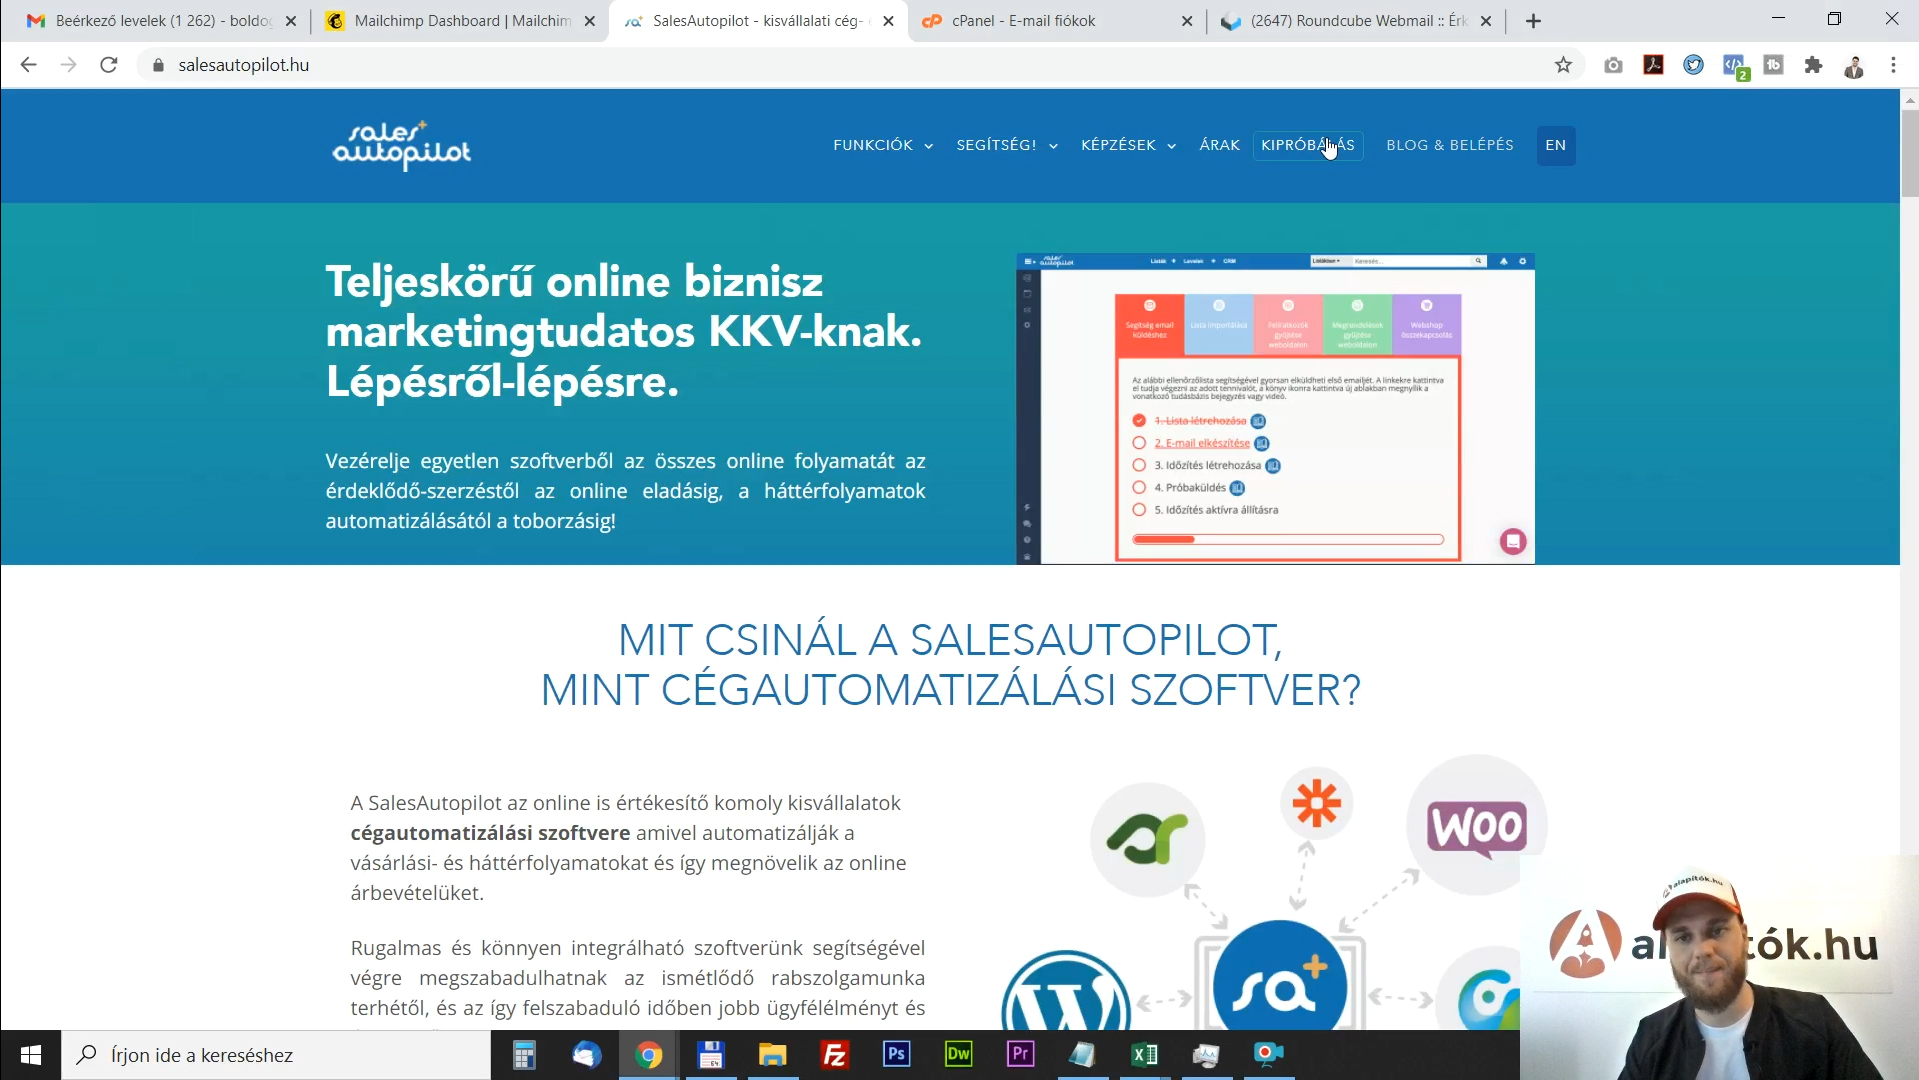Open the KÉPZÉSEK dropdown
Screen dimensions: 1919x1080
tap(1128, 145)
